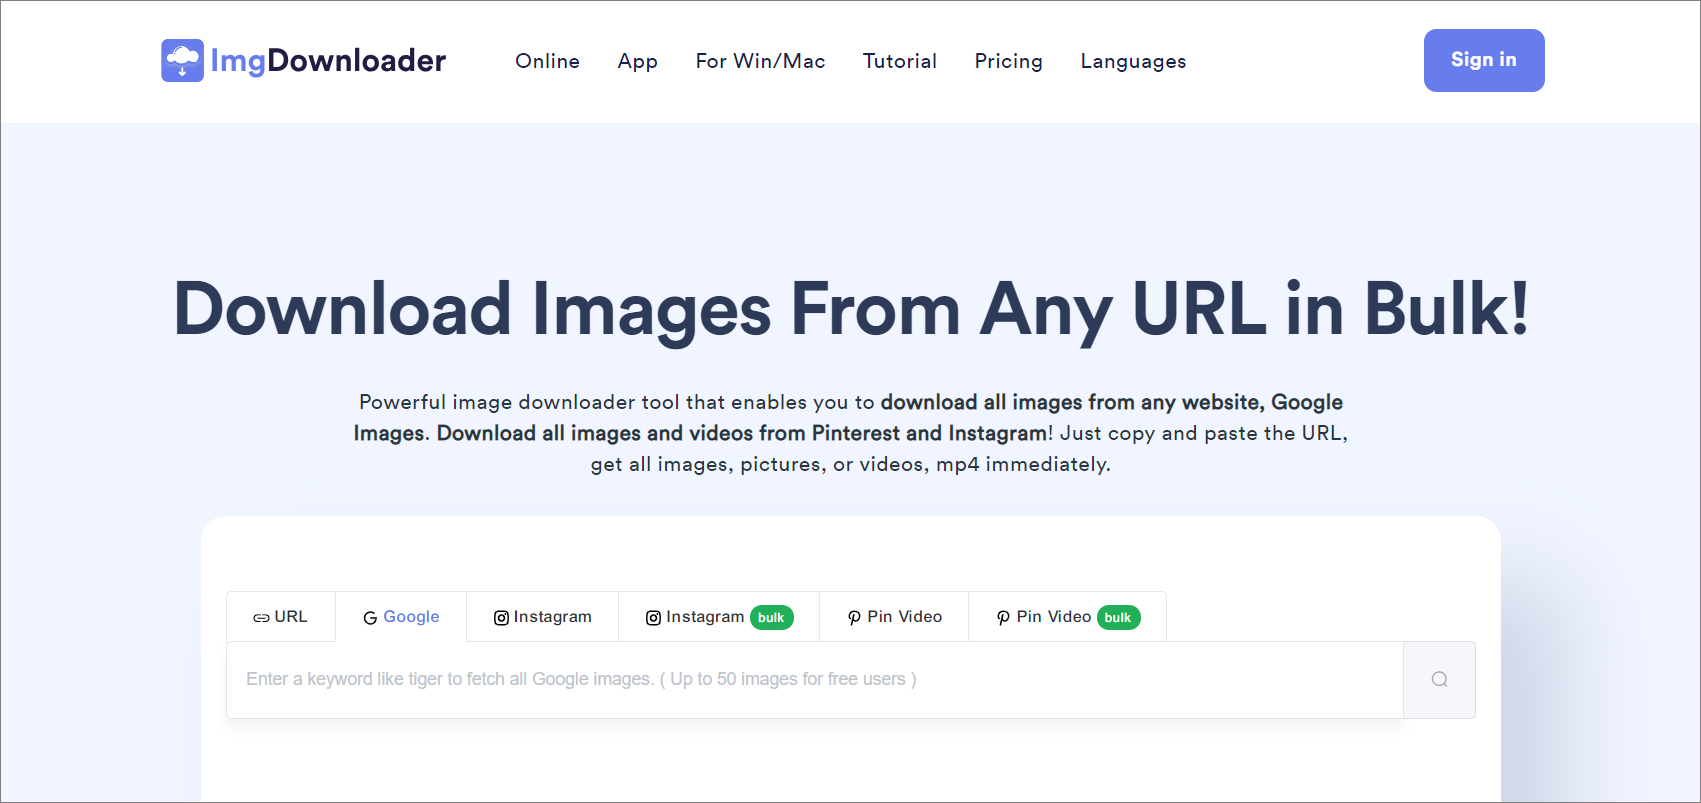The width and height of the screenshot is (1701, 803).
Task: Open the Tutorial page link
Action: tap(899, 61)
